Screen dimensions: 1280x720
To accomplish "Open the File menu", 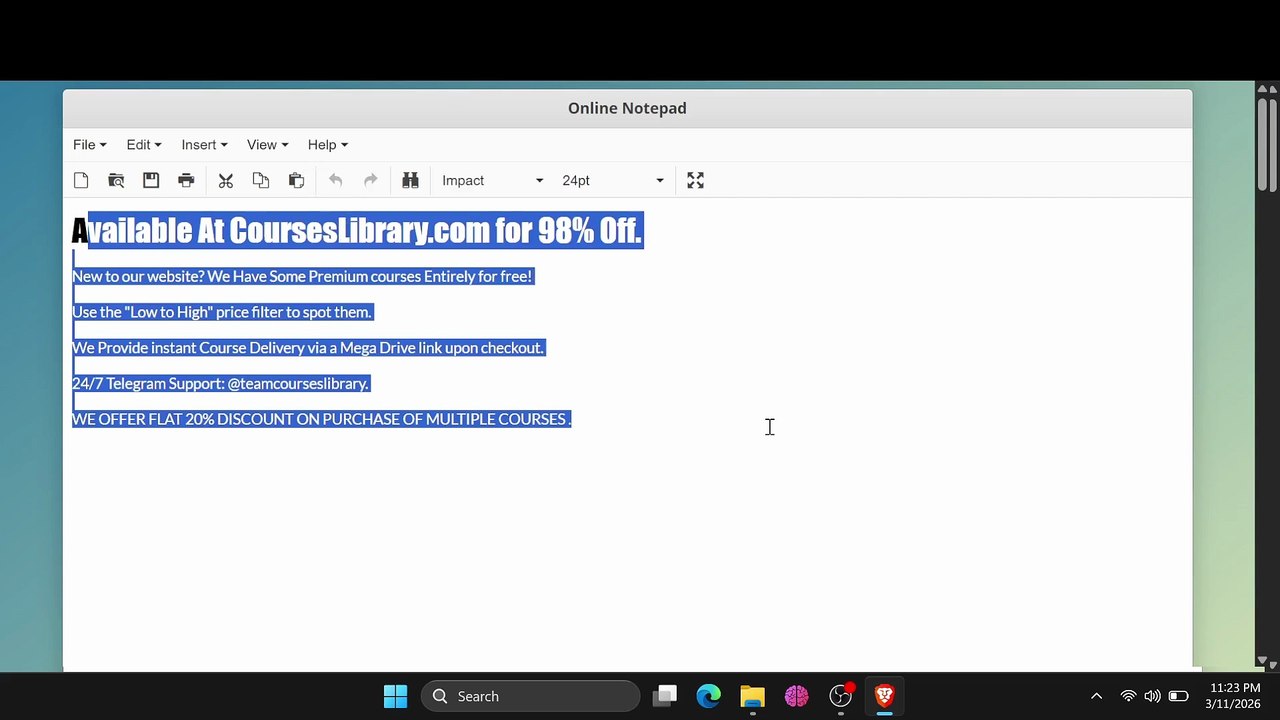I will pyautogui.click(x=90, y=145).
